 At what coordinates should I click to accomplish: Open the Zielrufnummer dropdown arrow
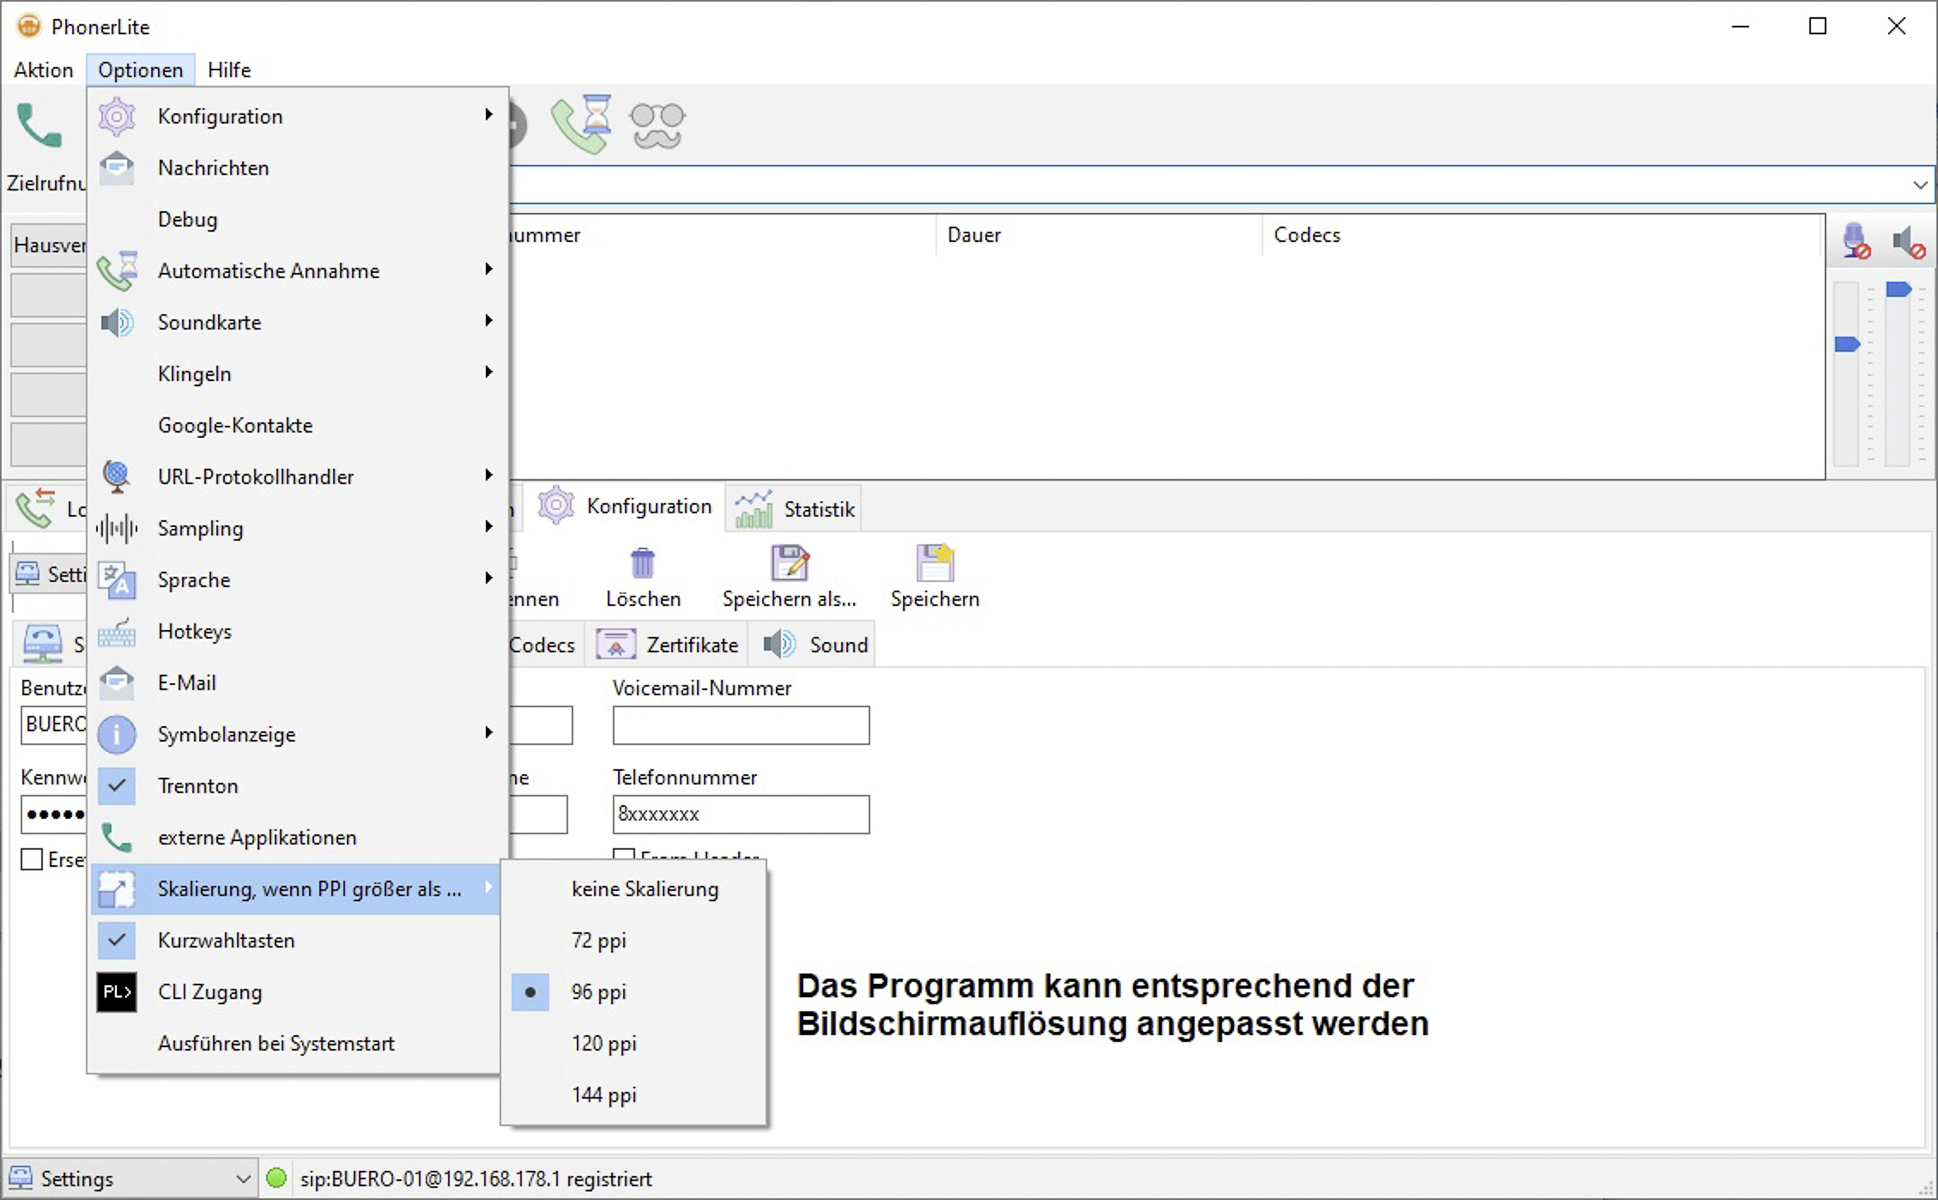click(1920, 185)
